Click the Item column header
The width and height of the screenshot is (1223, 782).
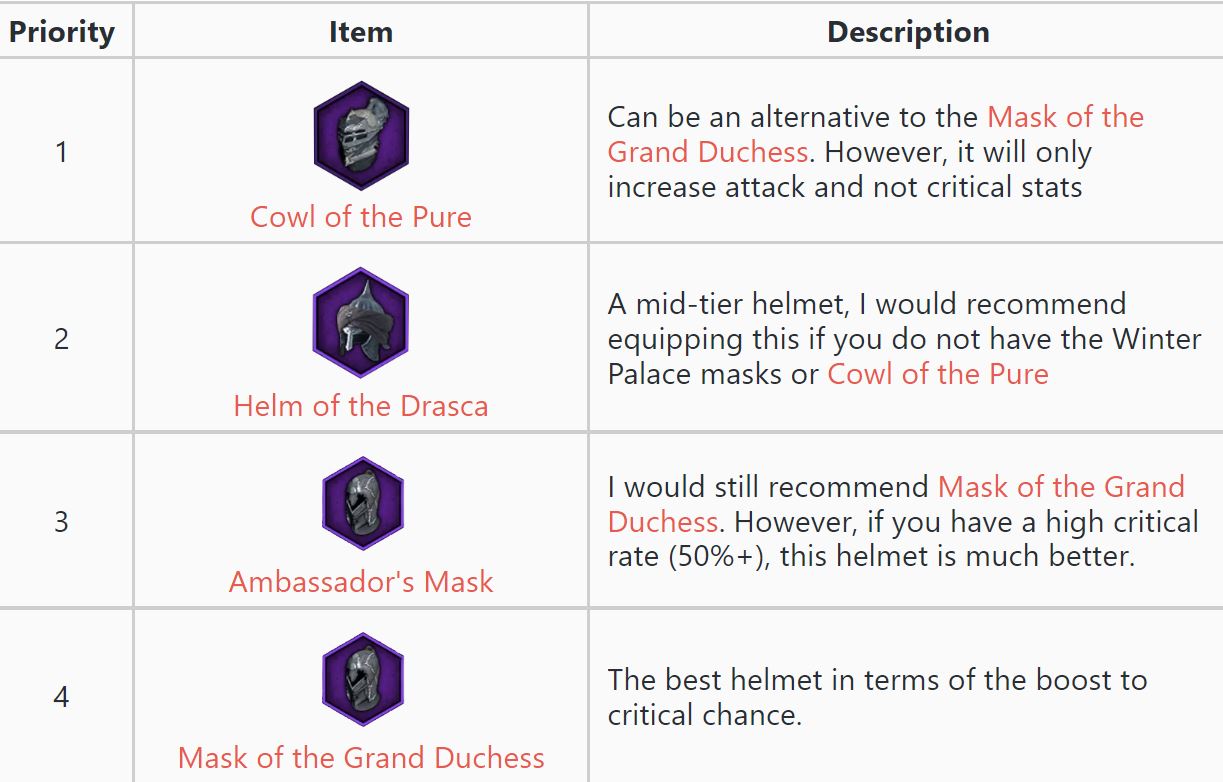pyautogui.click(x=361, y=32)
